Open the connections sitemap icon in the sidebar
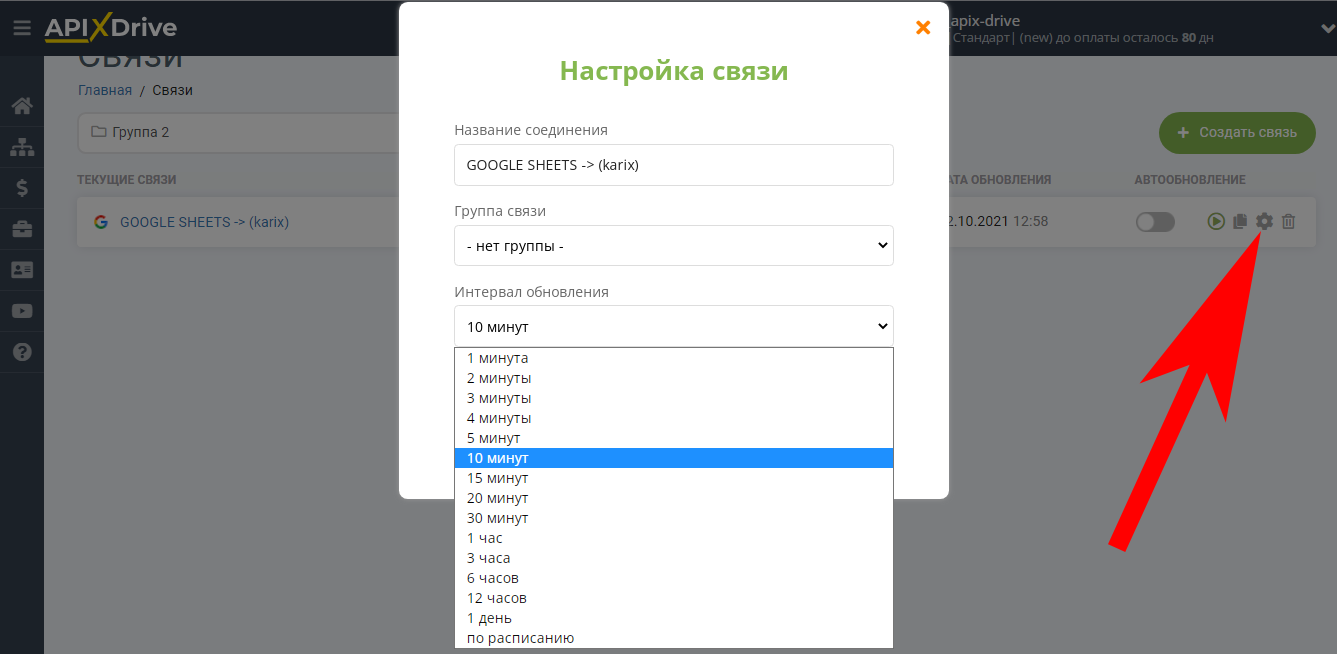1337x654 pixels. pyautogui.click(x=22, y=147)
